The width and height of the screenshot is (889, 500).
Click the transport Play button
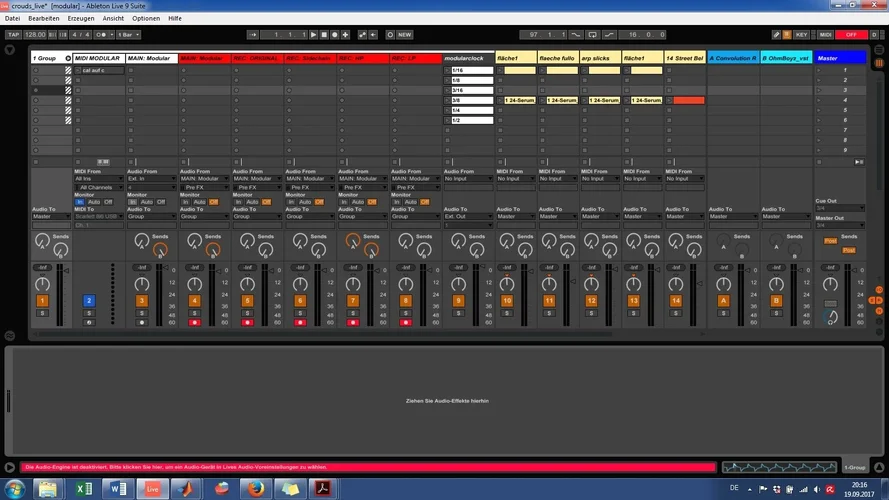coord(313,34)
